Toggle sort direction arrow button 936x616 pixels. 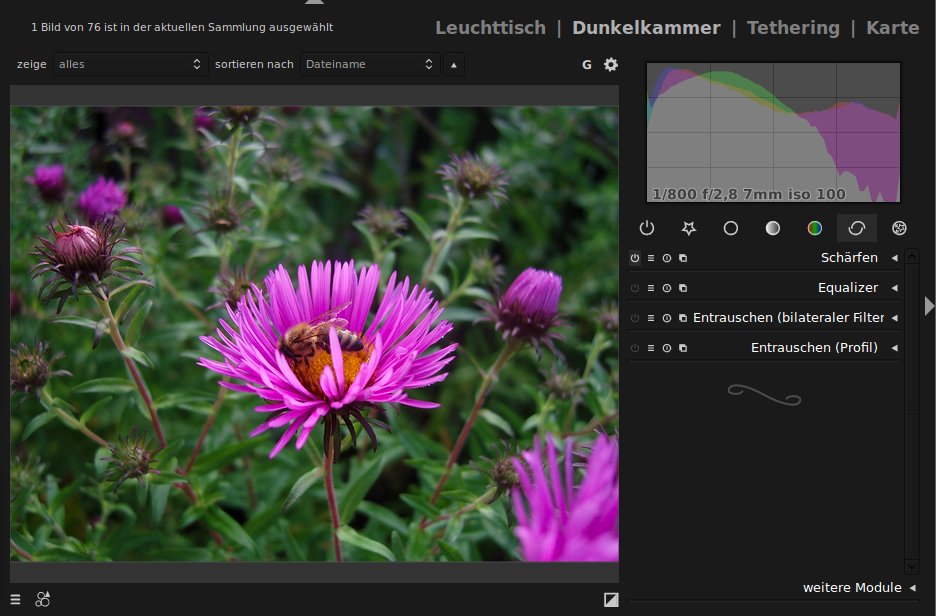(x=454, y=64)
